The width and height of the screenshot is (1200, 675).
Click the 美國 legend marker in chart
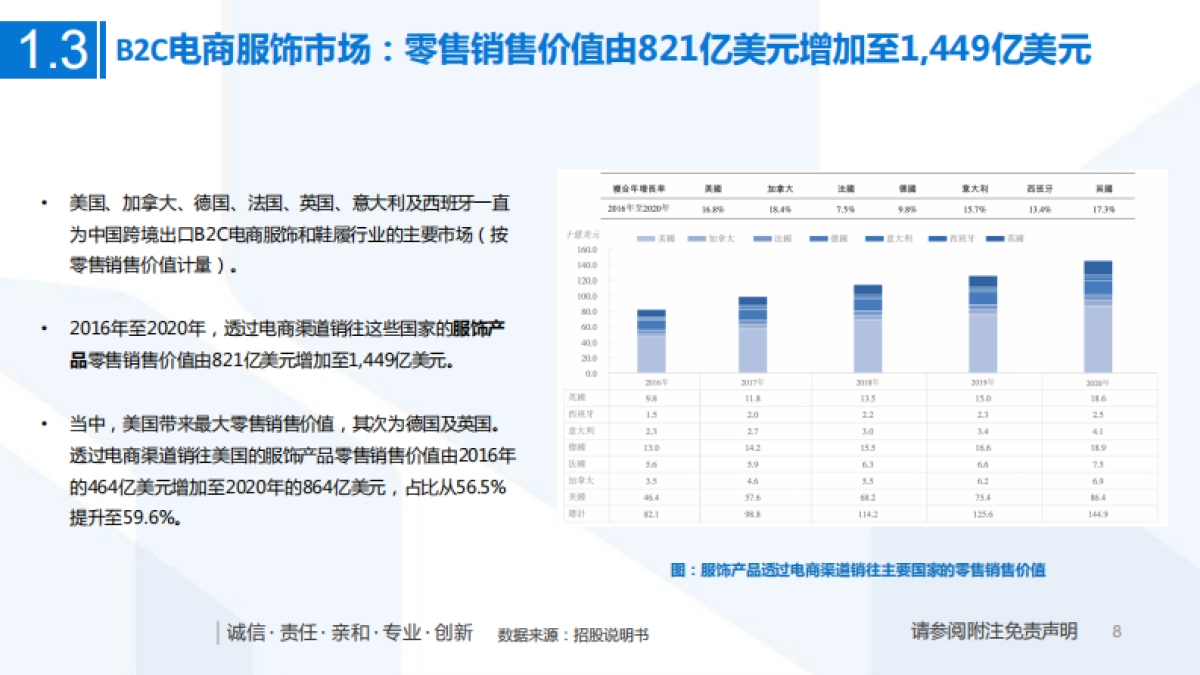click(646, 237)
